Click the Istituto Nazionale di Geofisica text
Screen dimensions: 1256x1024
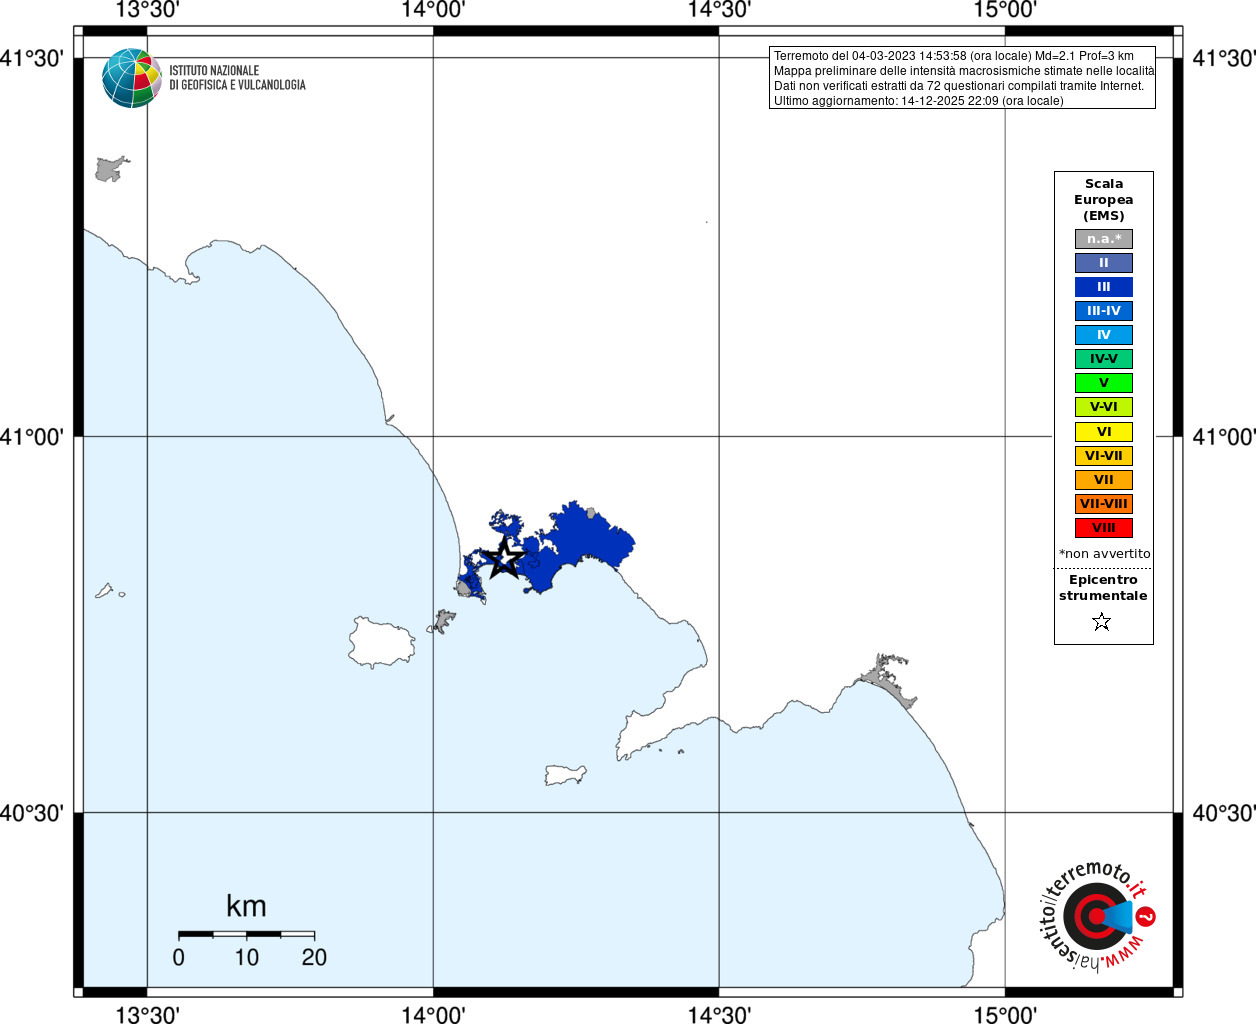point(237,78)
